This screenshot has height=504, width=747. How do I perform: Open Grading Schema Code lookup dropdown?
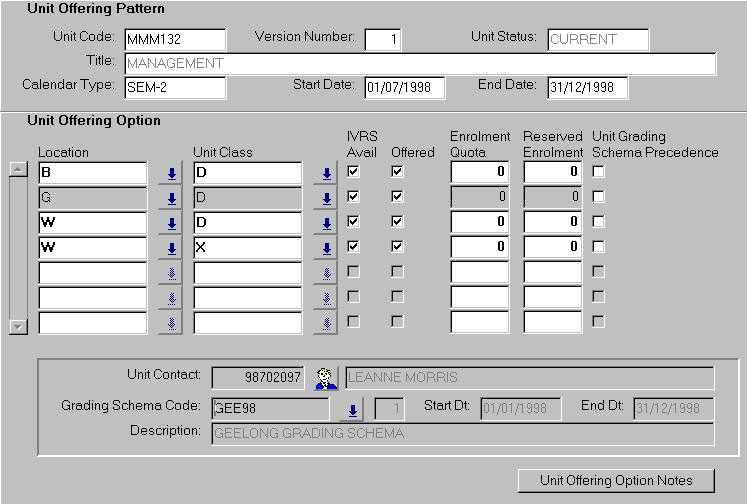tap(352, 410)
